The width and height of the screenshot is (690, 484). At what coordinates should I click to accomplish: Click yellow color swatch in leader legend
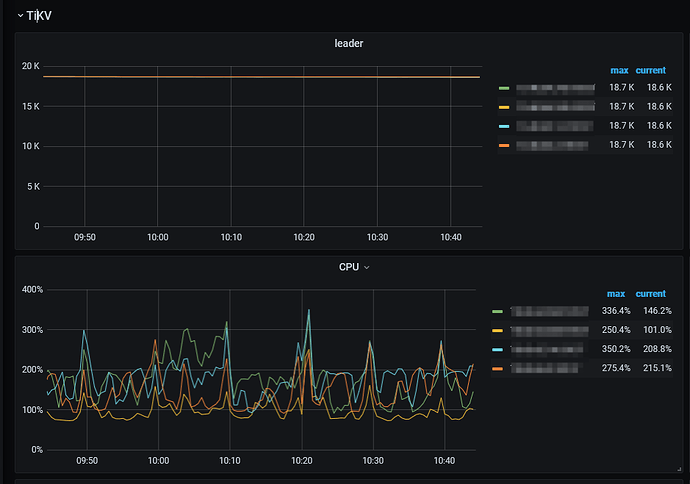pyautogui.click(x=504, y=107)
